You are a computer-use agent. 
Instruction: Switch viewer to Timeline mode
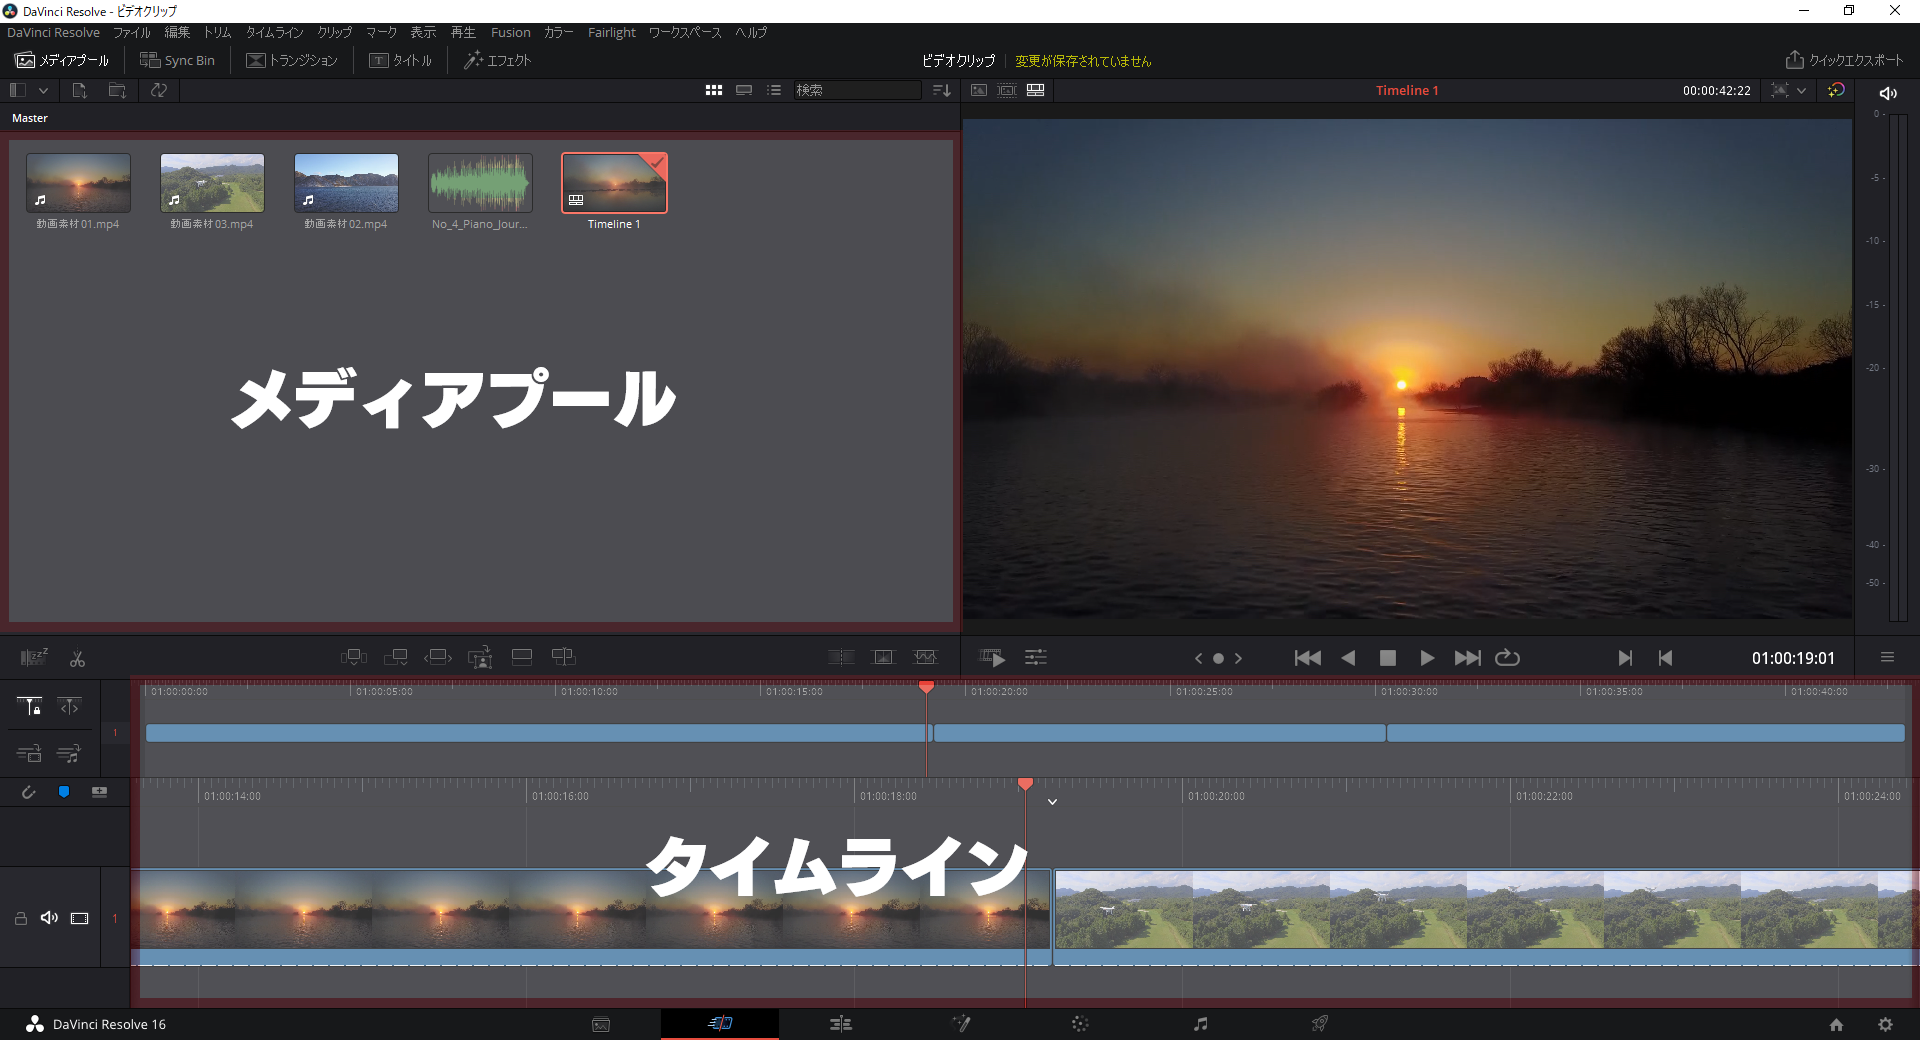click(1036, 90)
